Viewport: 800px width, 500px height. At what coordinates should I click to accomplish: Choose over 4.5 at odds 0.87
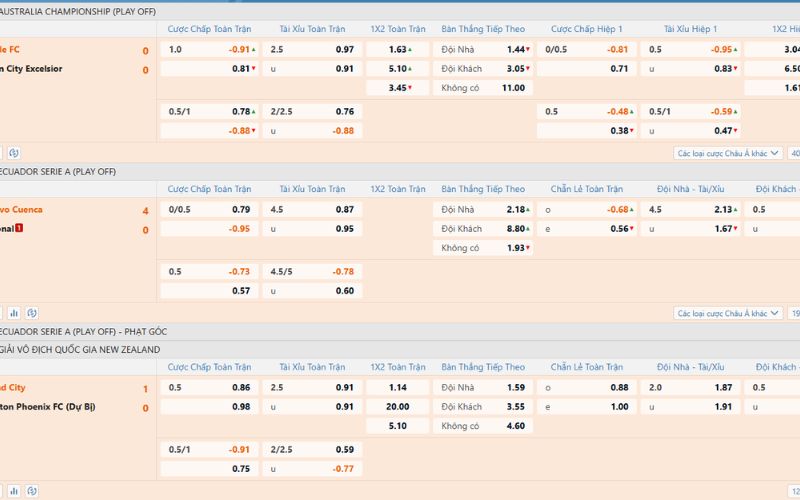[344, 210]
